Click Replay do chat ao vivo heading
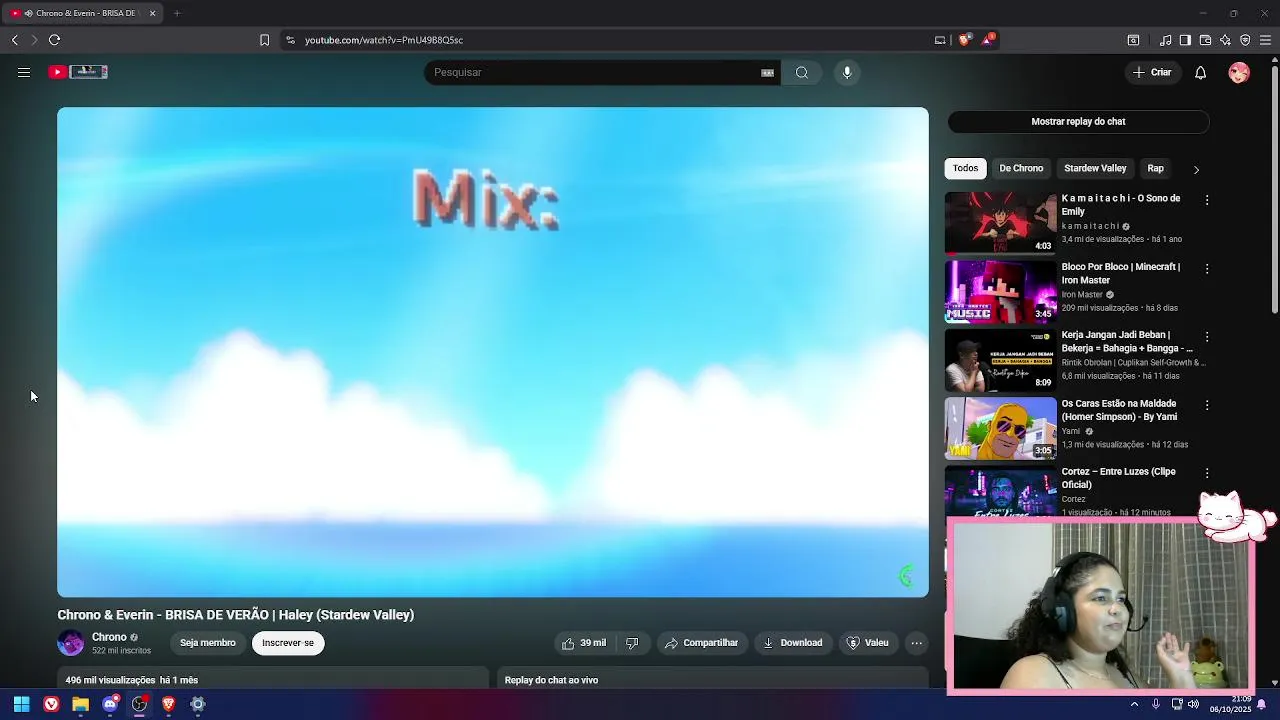 tap(551, 680)
